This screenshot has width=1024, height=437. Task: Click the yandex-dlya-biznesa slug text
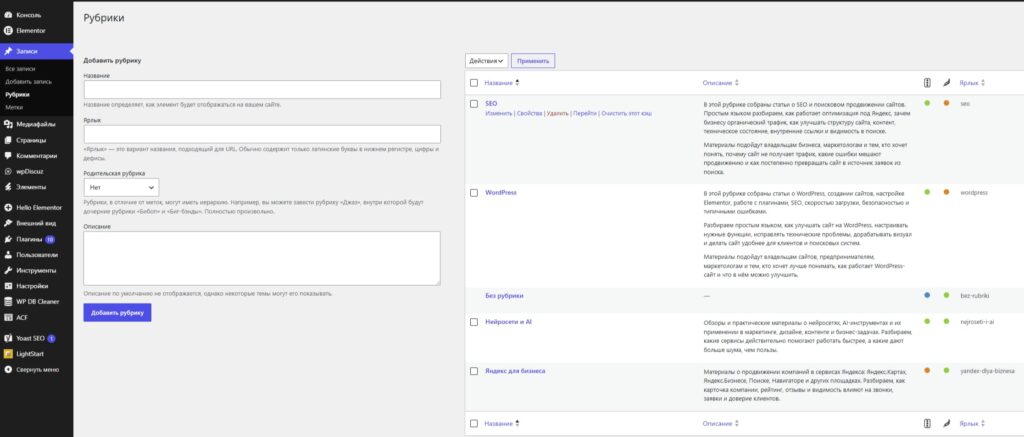987,370
